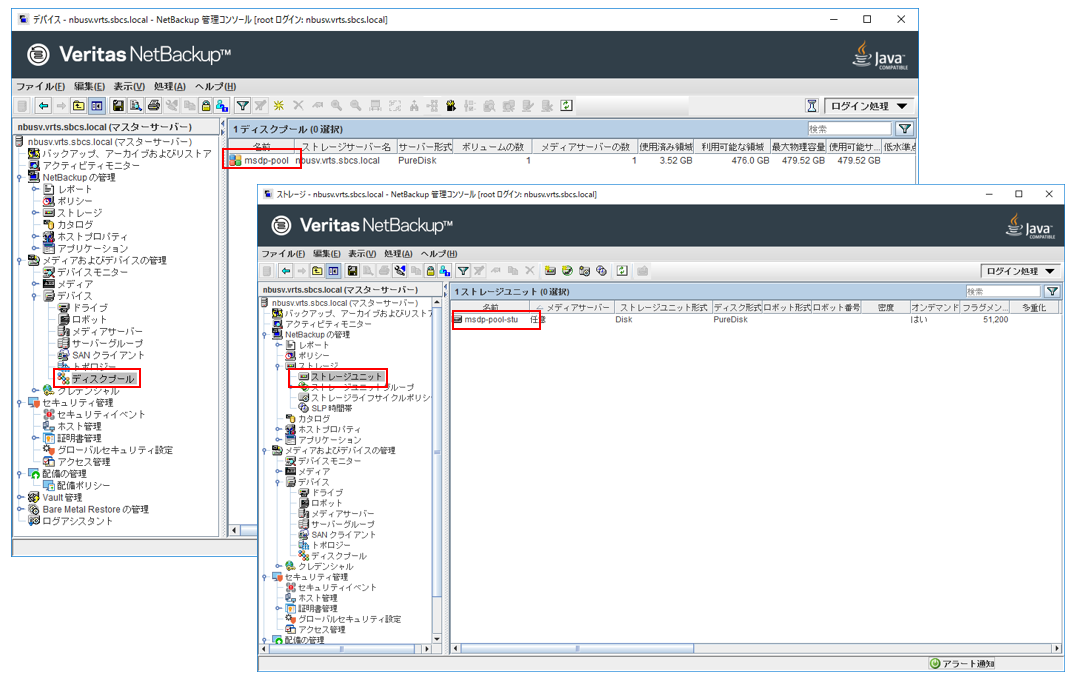Click padlock icon in Storage window toolbar
Image resolution: width=1073 pixels, height=679 pixels.
(x=430, y=271)
